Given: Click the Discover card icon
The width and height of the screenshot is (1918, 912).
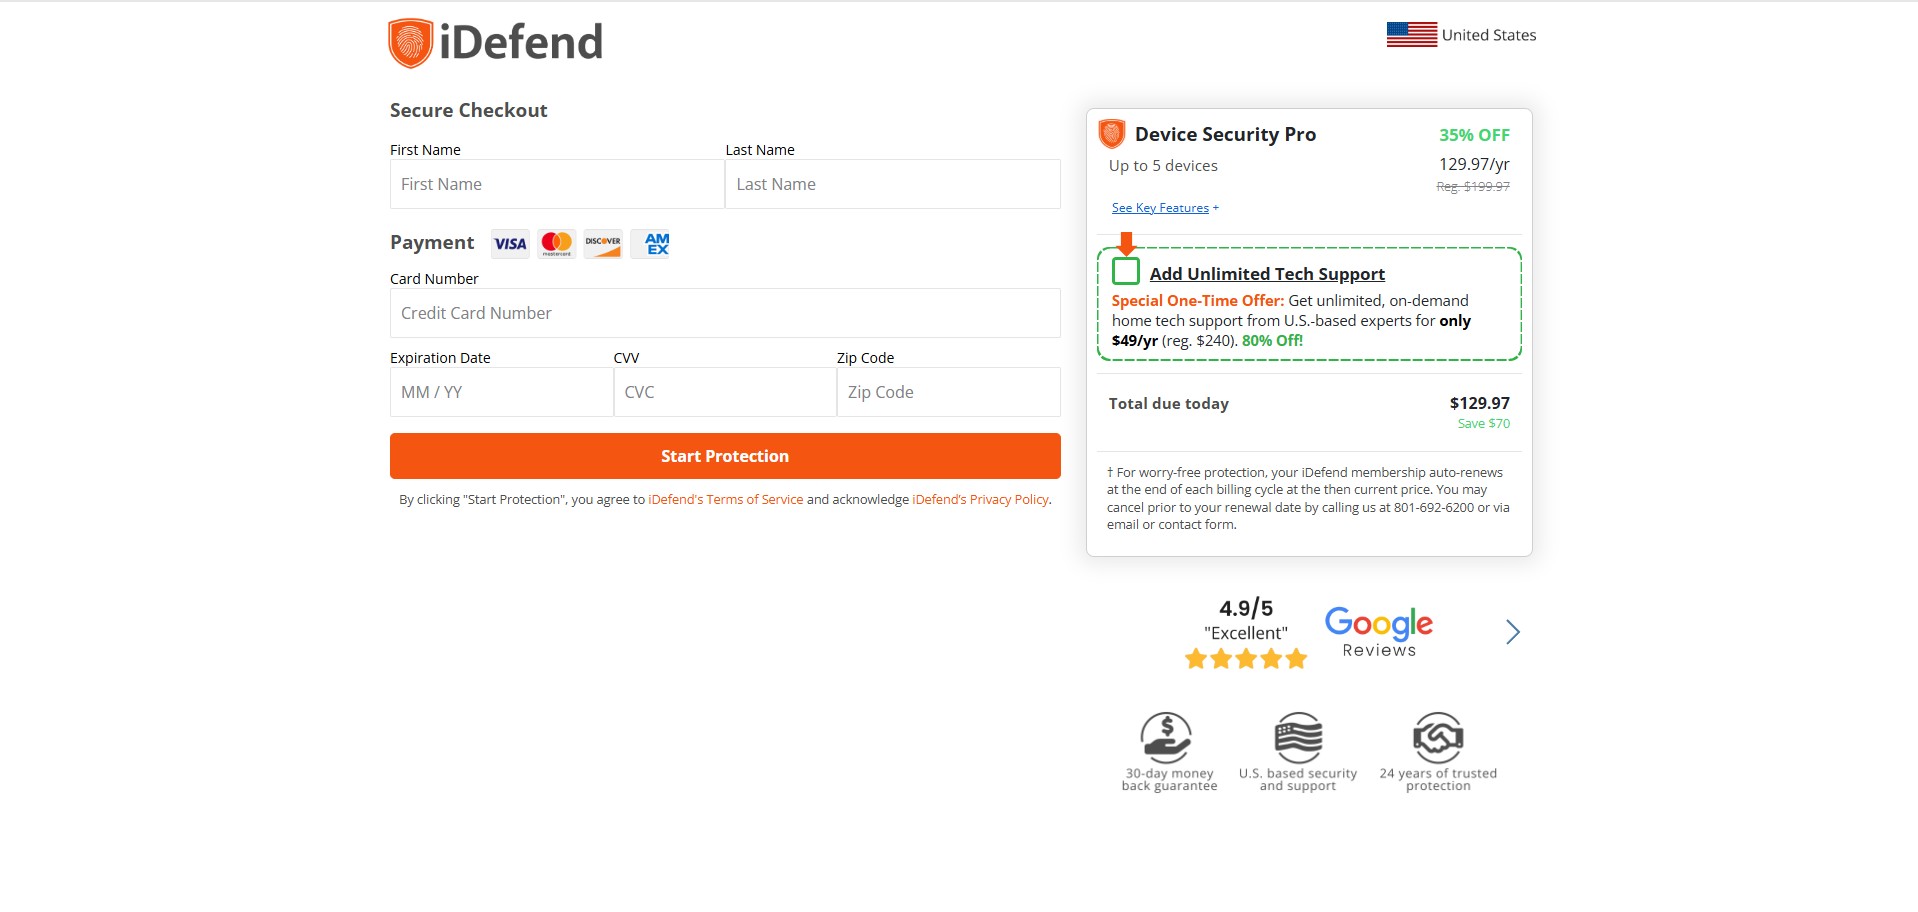Looking at the screenshot, I should [x=603, y=244].
